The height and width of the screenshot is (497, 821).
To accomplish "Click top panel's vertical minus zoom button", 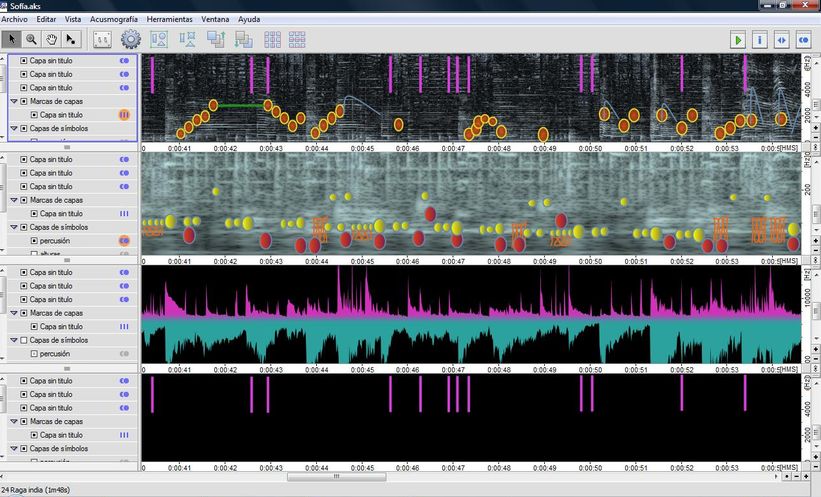I will (816, 137).
